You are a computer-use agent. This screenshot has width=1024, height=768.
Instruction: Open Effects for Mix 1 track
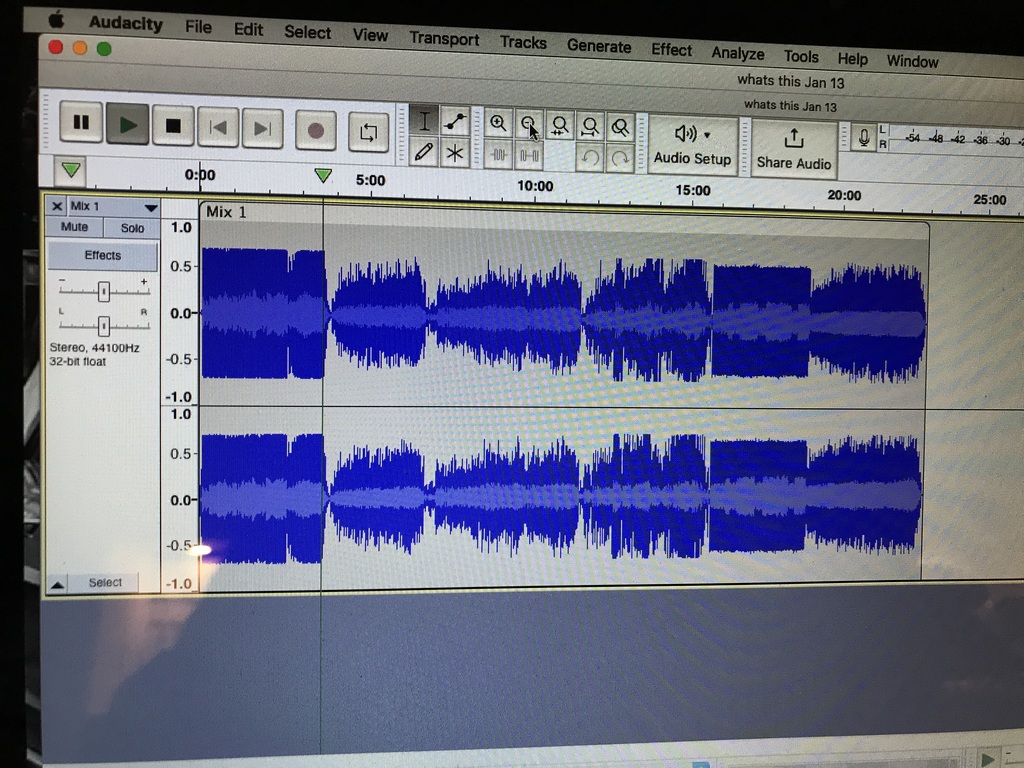(x=103, y=255)
